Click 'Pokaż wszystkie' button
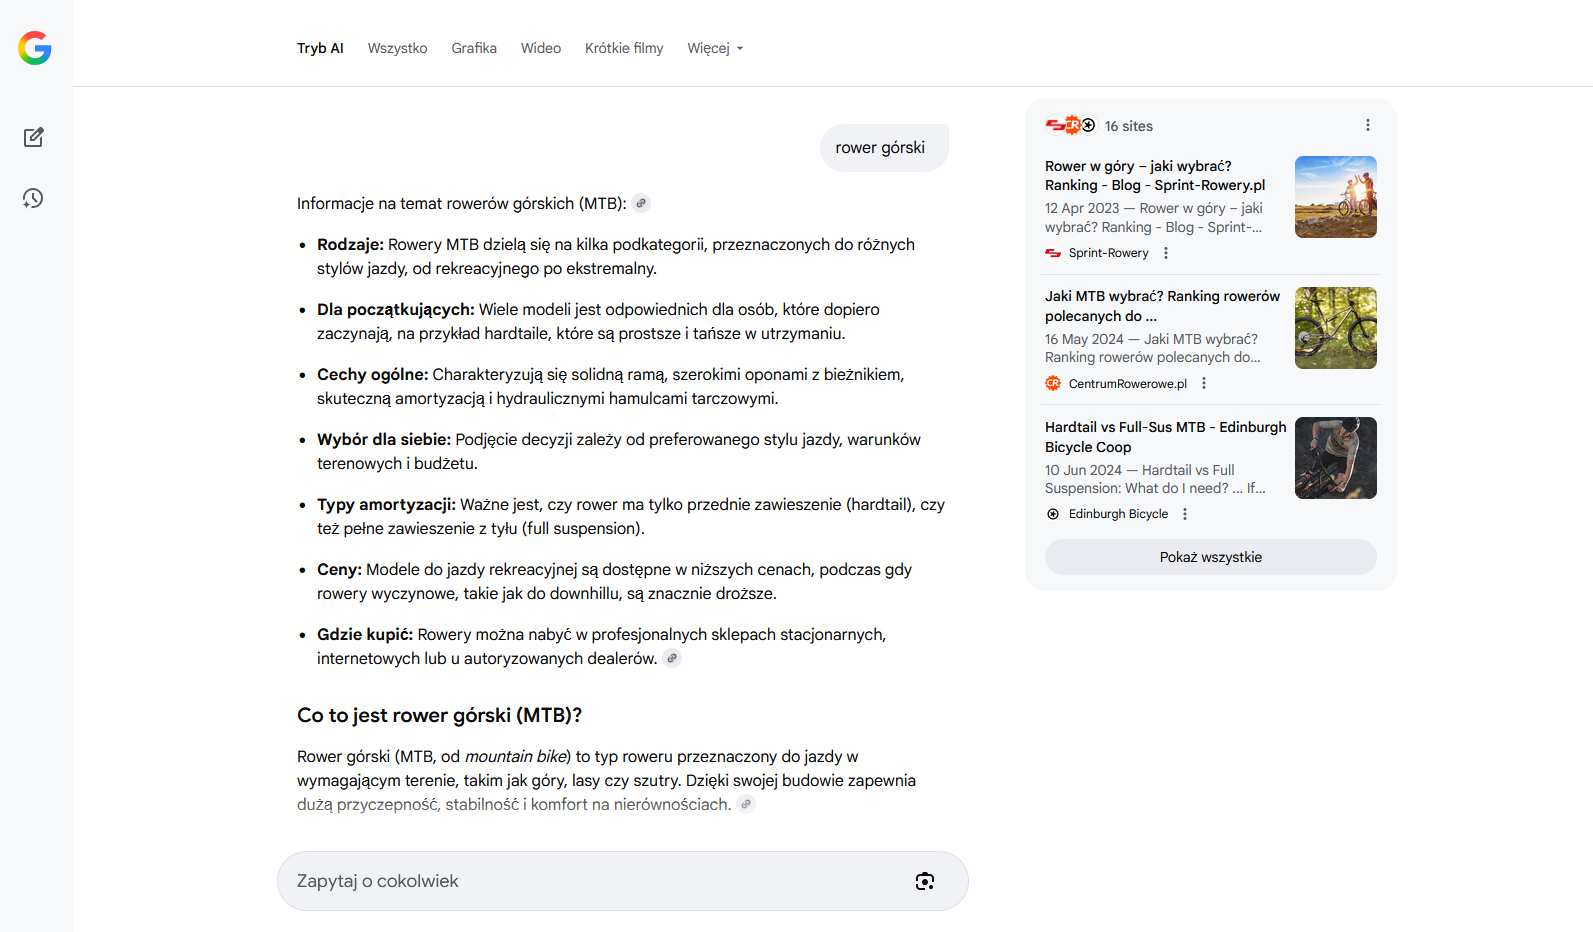This screenshot has width=1593, height=932. point(1210,557)
